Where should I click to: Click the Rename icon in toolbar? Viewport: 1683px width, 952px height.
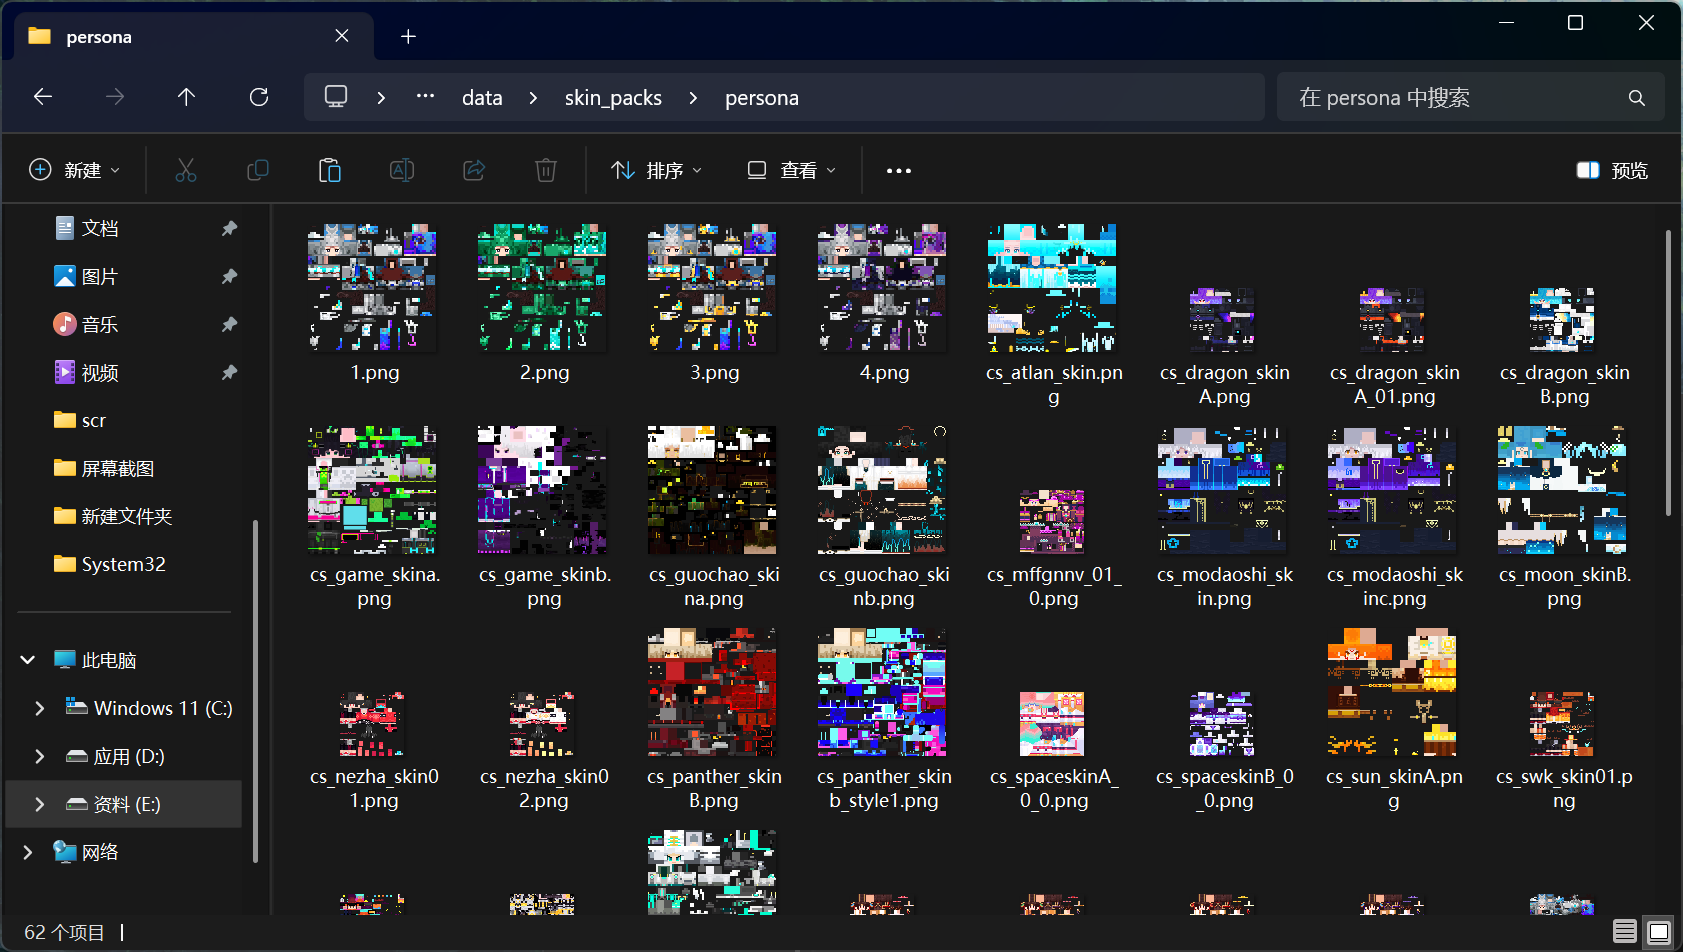coord(402,171)
